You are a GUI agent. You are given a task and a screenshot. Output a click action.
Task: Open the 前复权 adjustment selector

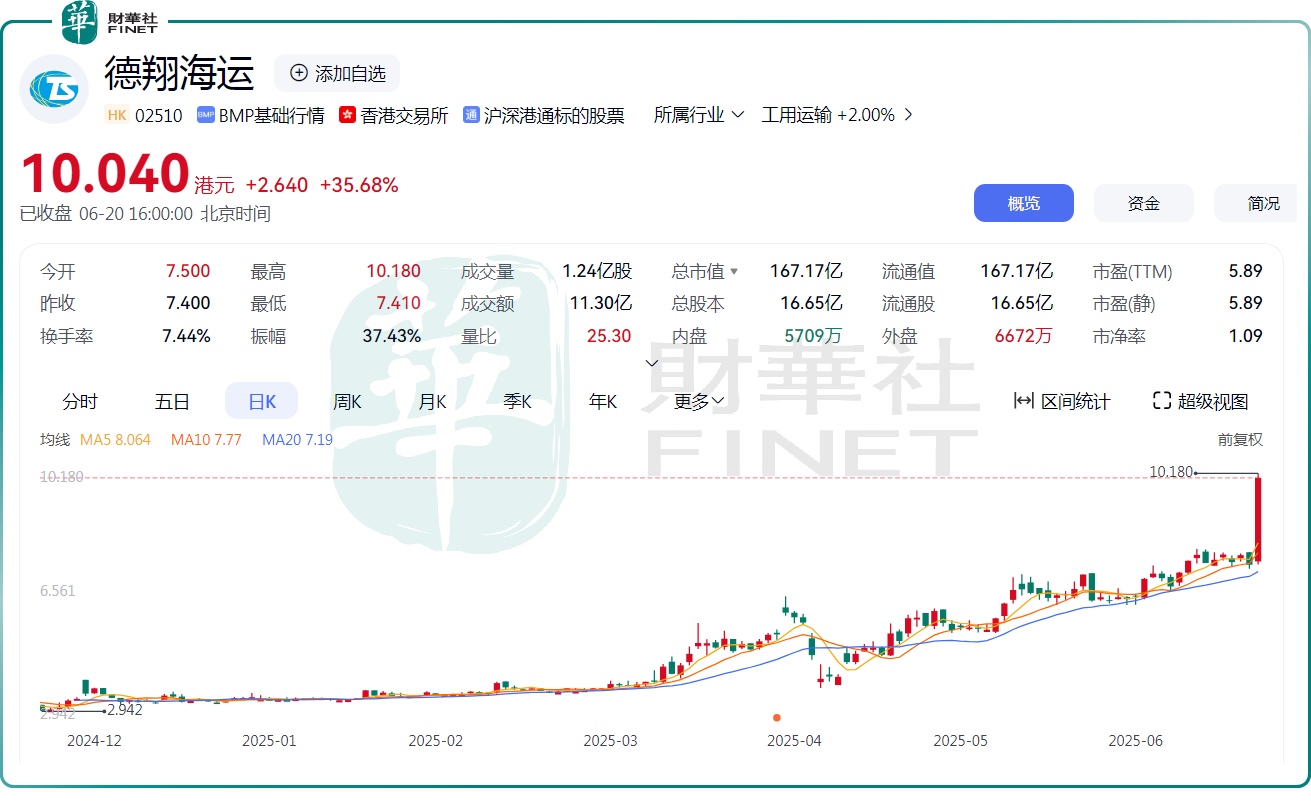click(1240, 439)
